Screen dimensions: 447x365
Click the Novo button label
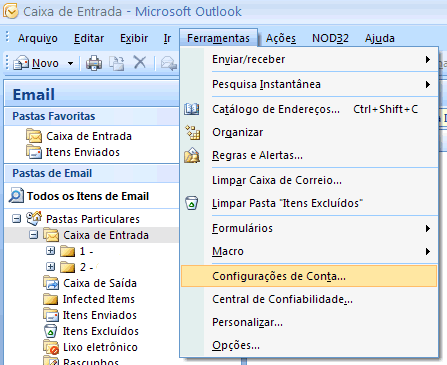[45, 63]
